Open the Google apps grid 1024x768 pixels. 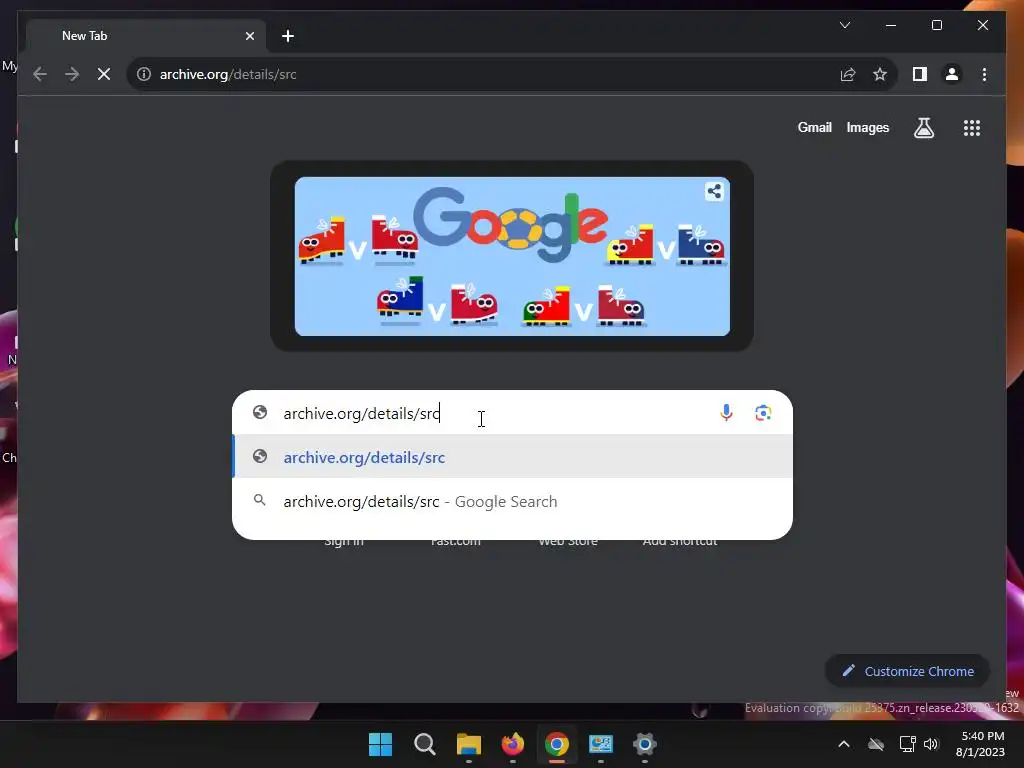click(x=972, y=128)
